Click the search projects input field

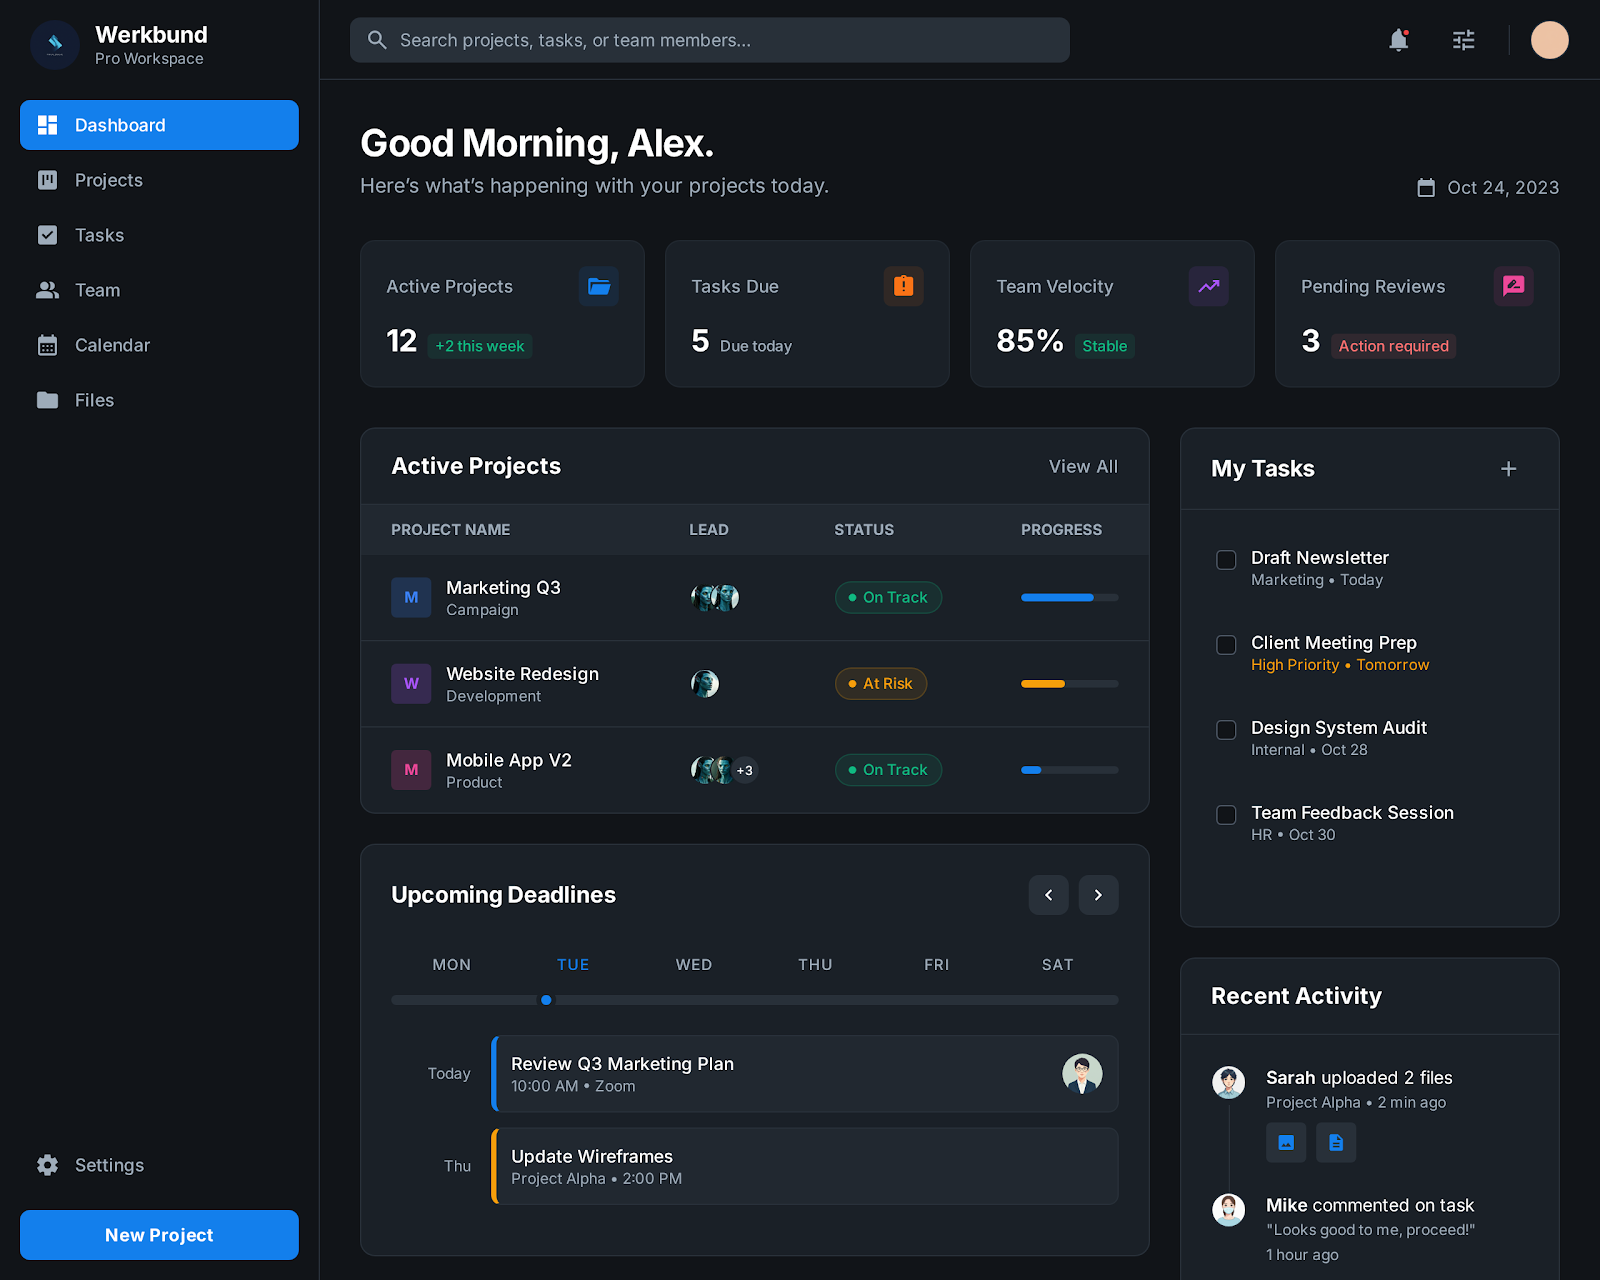[710, 40]
